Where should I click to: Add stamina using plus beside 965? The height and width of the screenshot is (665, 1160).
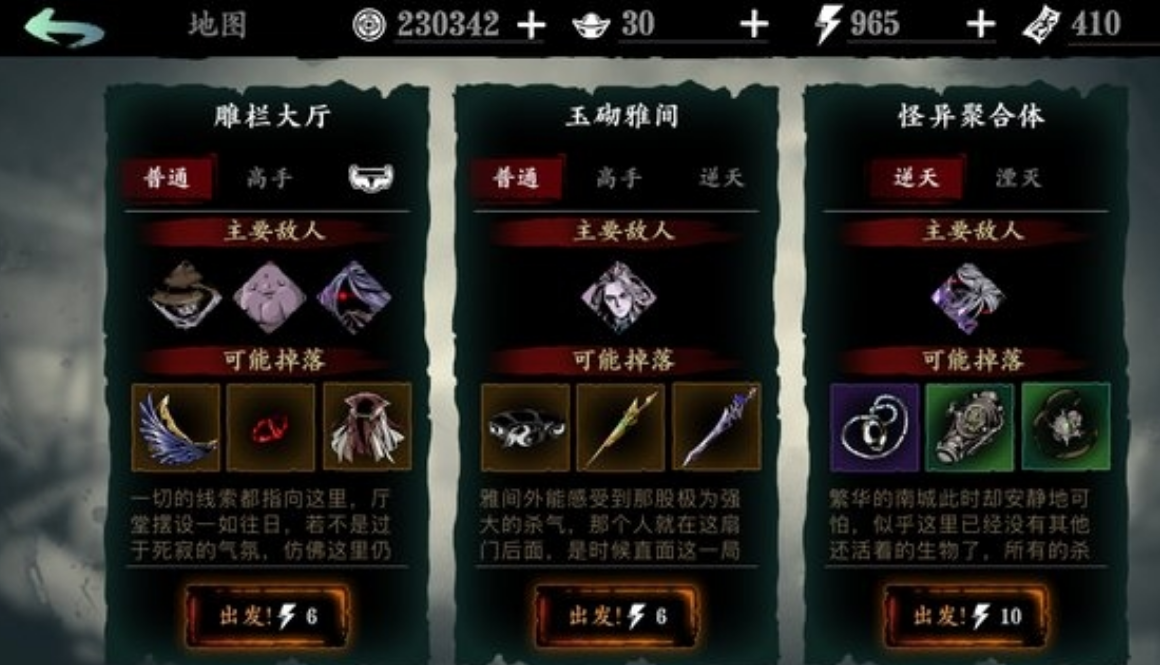point(980,26)
